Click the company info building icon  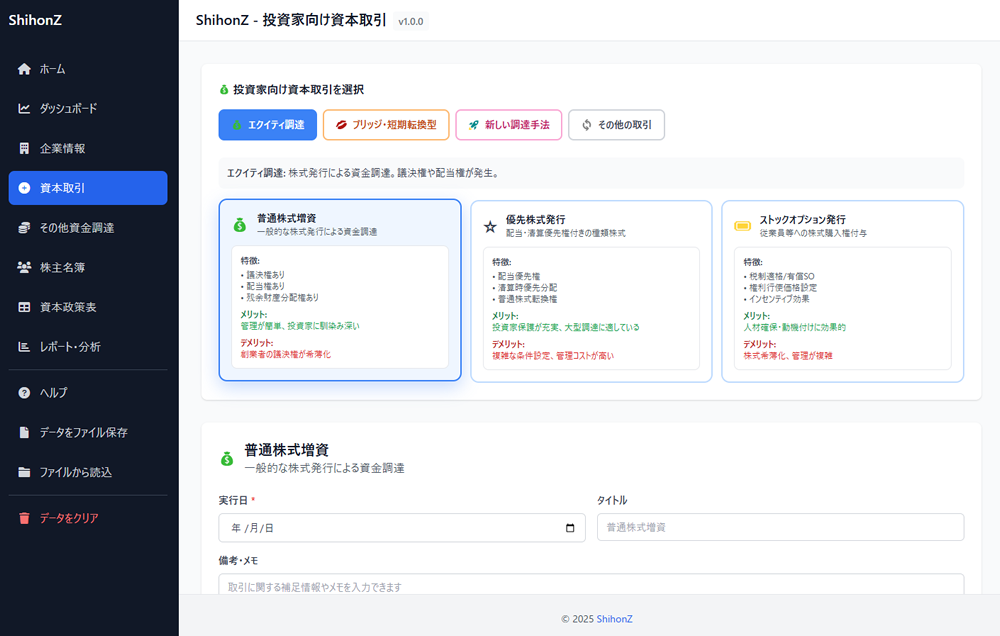[25, 148]
